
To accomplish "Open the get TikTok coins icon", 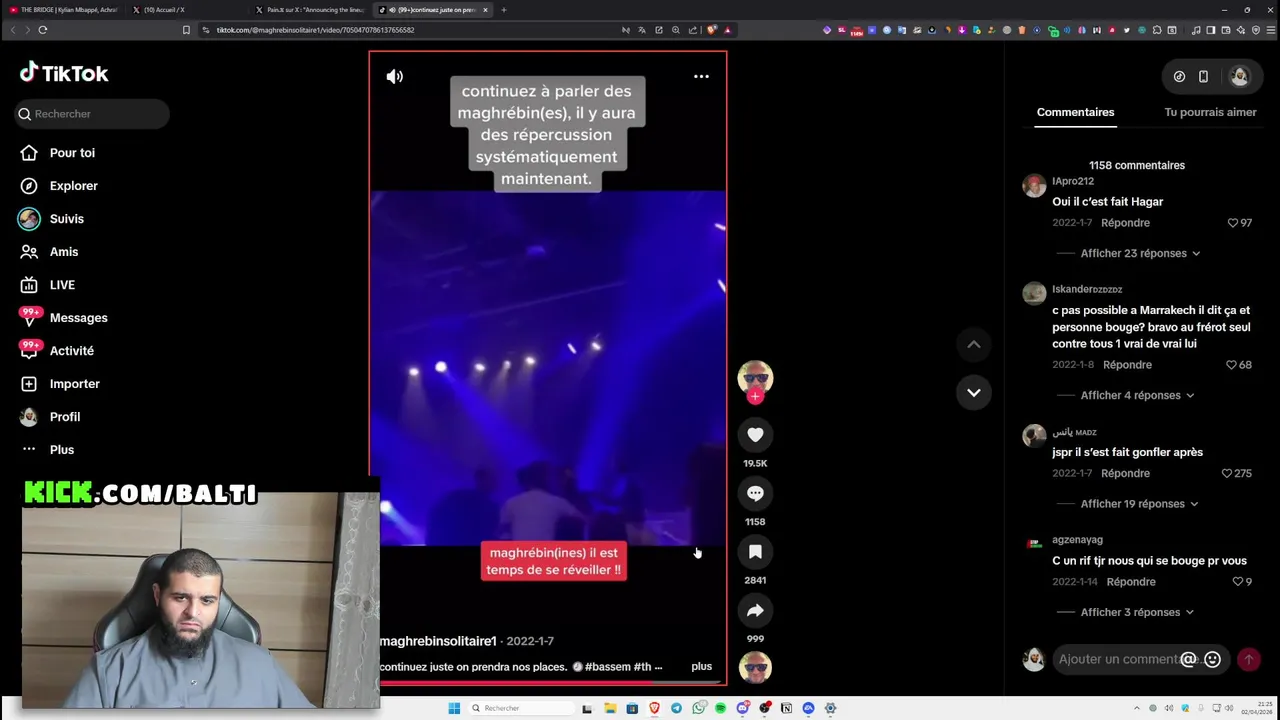I will click(x=1179, y=76).
